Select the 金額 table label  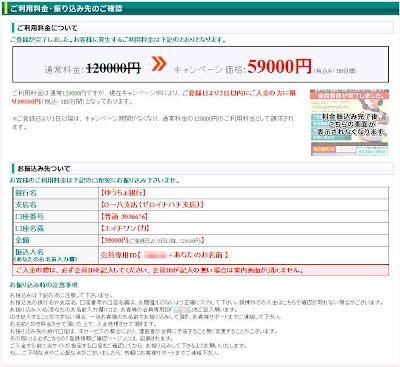pos(22,240)
